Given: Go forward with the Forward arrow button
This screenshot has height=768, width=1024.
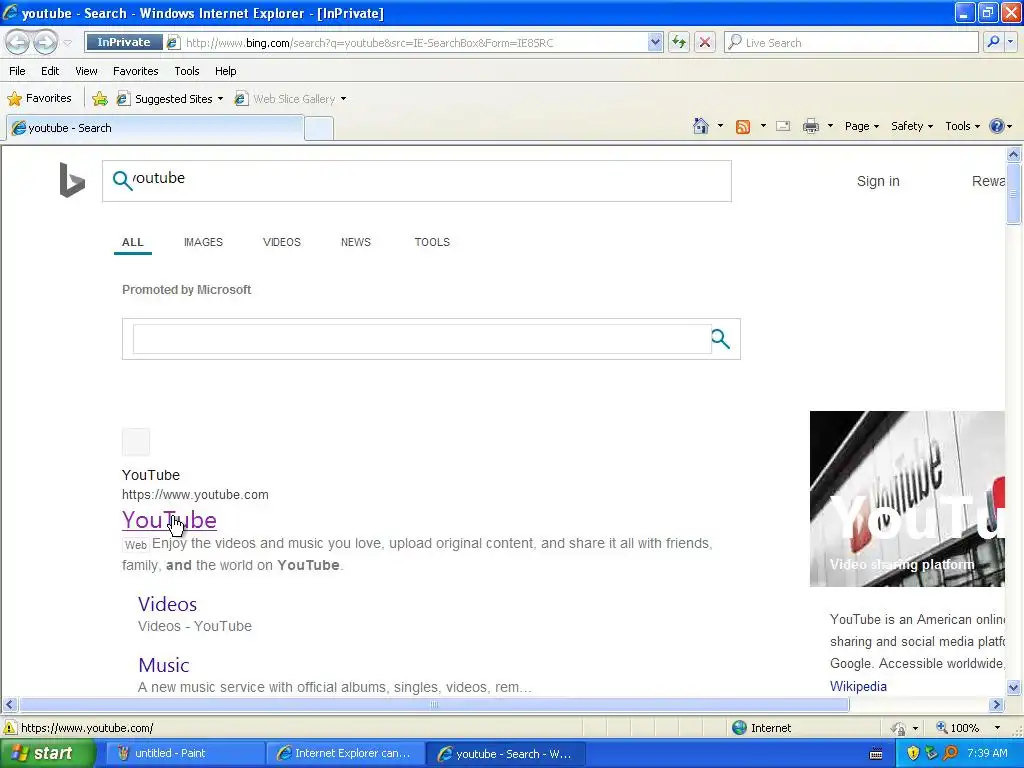Looking at the screenshot, I should (x=45, y=42).
